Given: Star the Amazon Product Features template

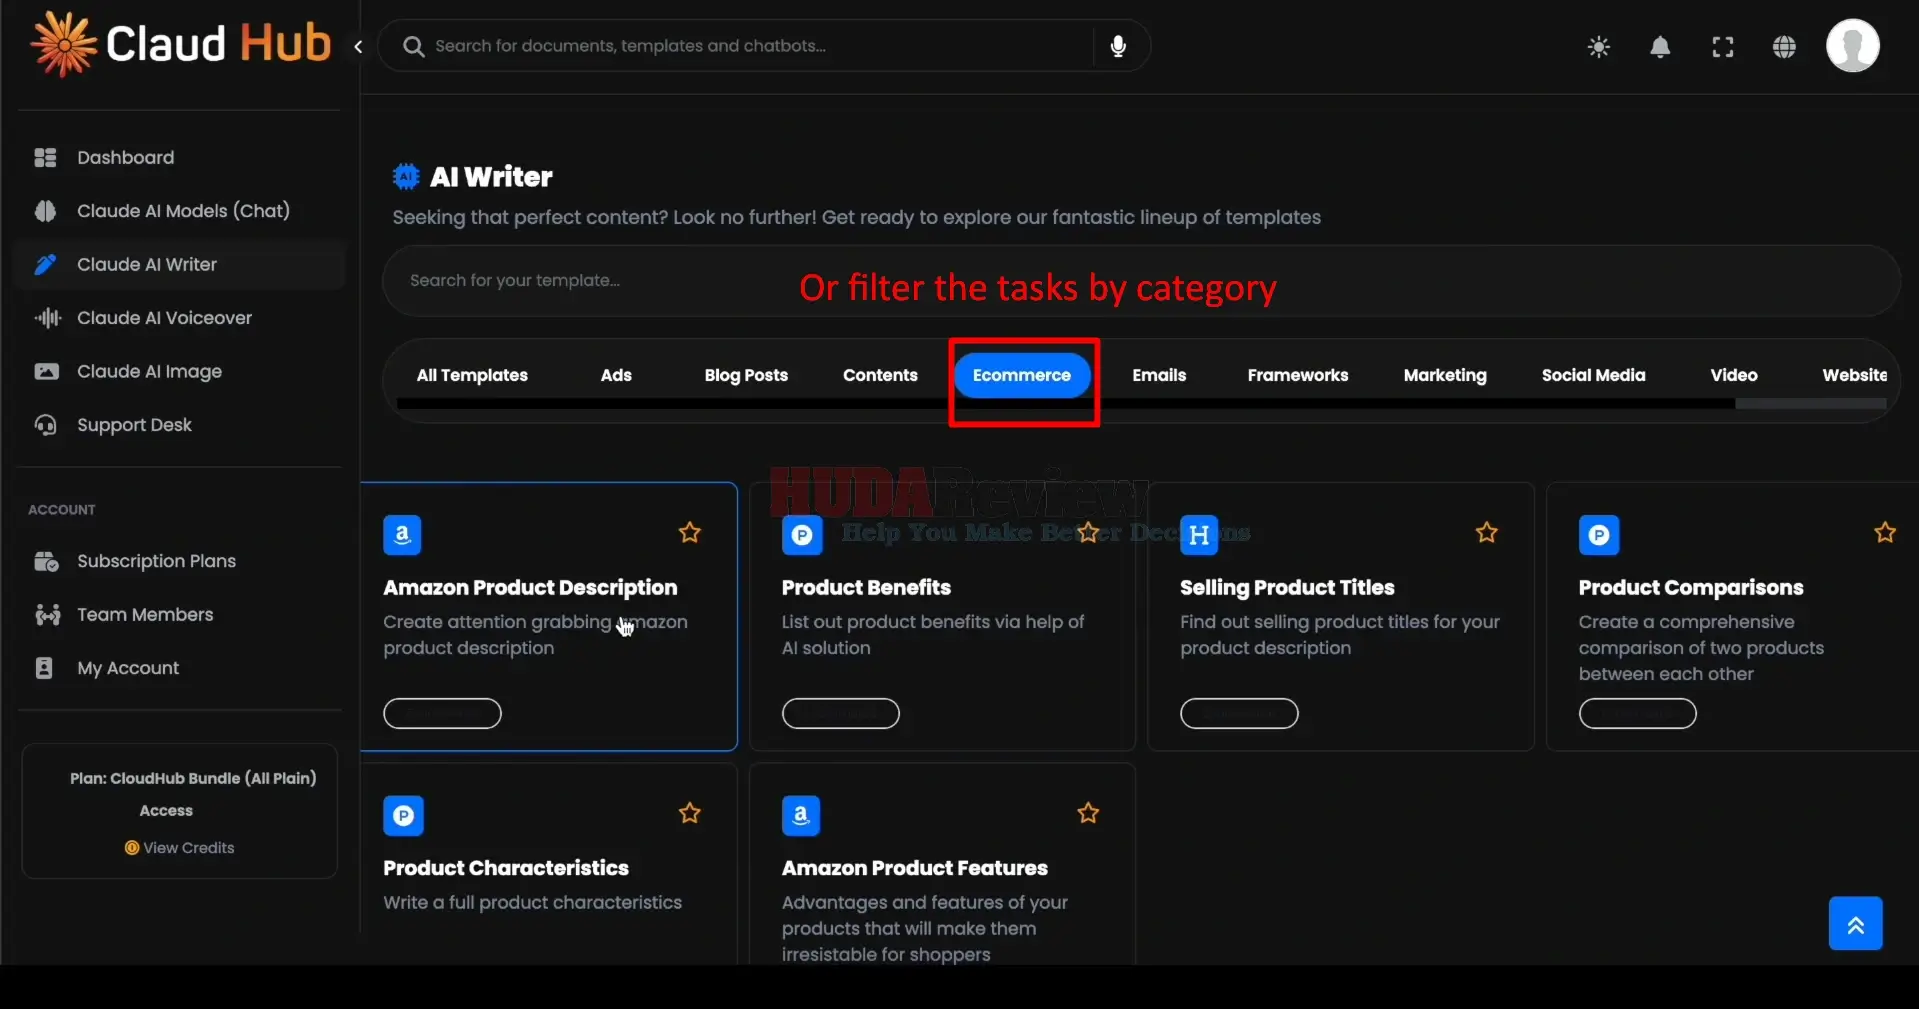Looking at the screenshot, I should click(1088, 813).
